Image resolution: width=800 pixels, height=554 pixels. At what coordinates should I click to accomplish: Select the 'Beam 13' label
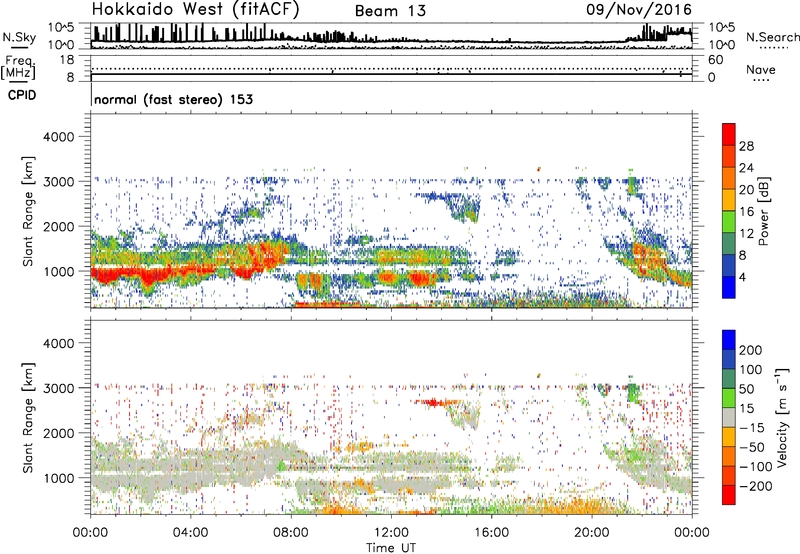point(390,11)
